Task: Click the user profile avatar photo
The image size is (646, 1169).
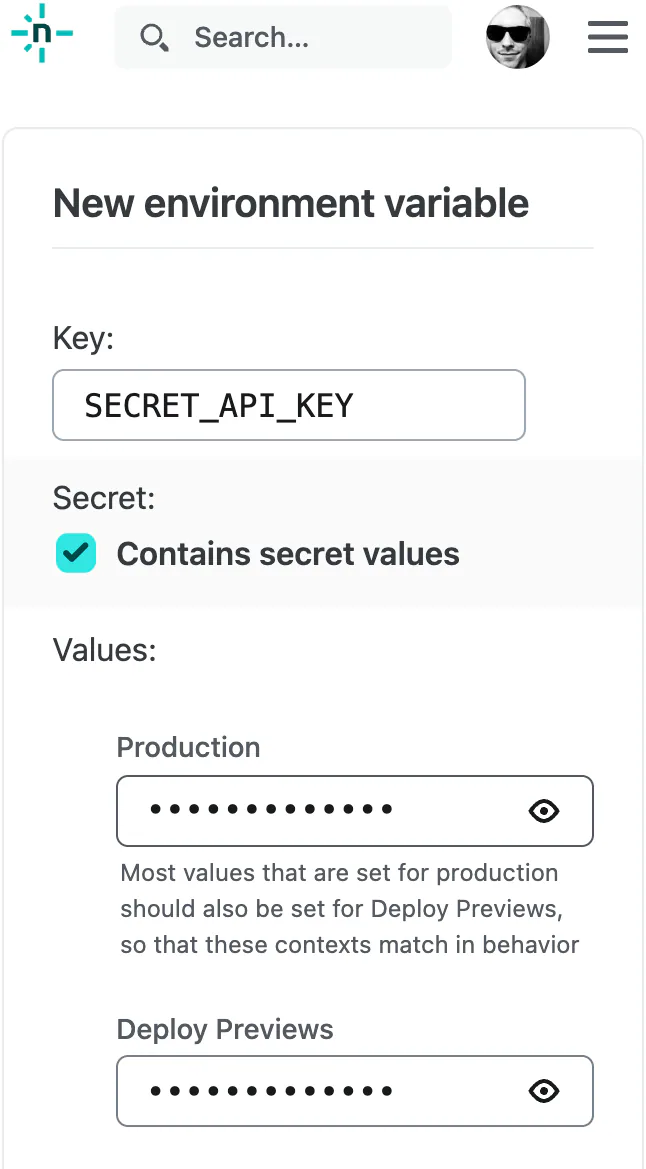Action: [517, 36]
